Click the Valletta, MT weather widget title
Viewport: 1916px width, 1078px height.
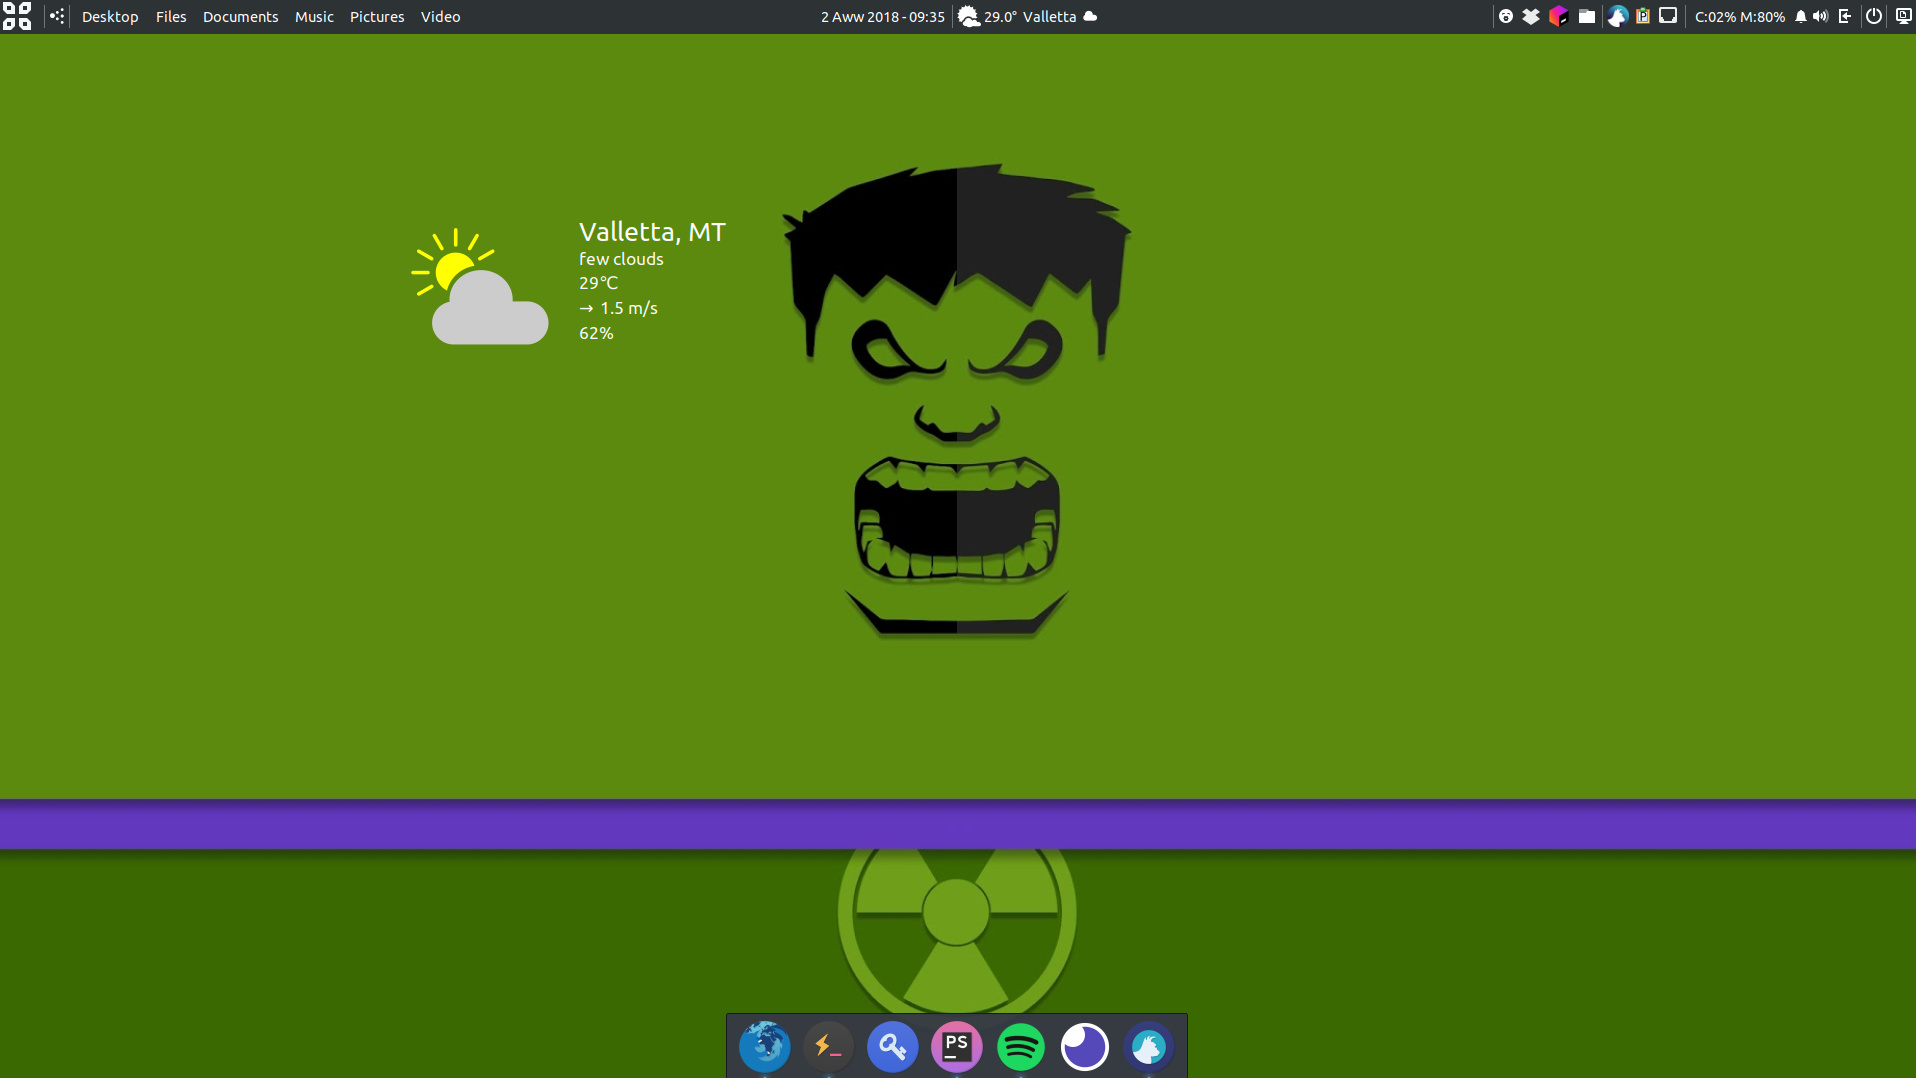[652, 232]
